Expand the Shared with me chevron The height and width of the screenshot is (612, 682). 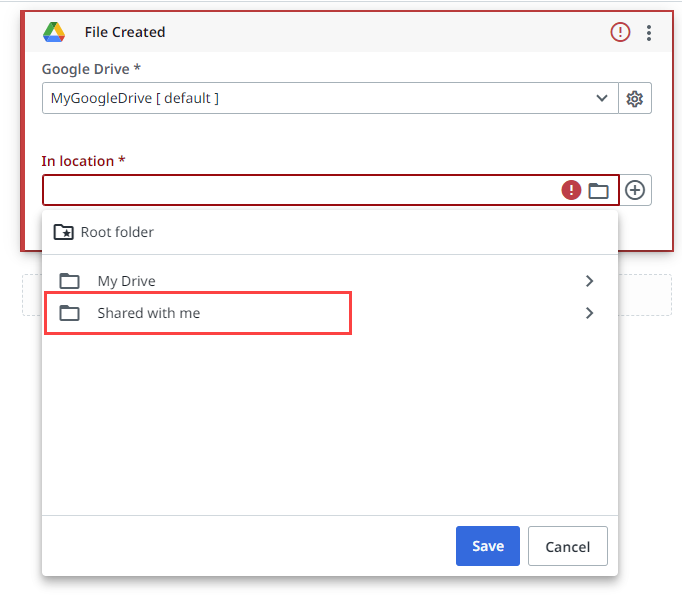[x=589, y=313]
